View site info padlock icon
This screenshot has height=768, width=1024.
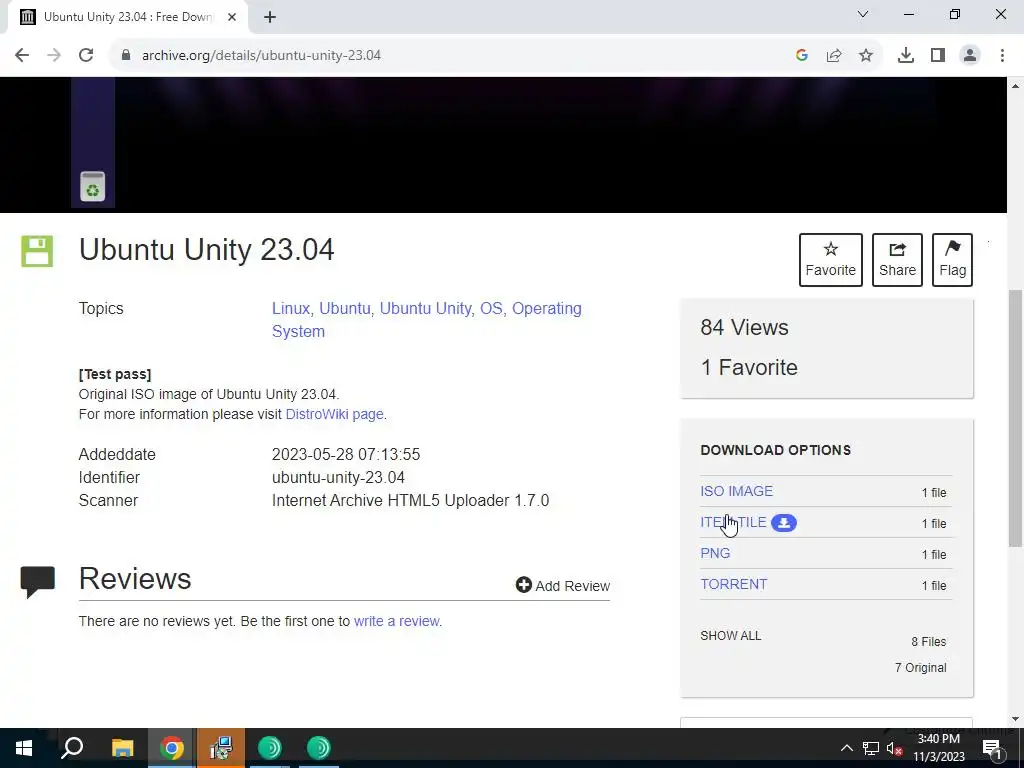[126, 56]
